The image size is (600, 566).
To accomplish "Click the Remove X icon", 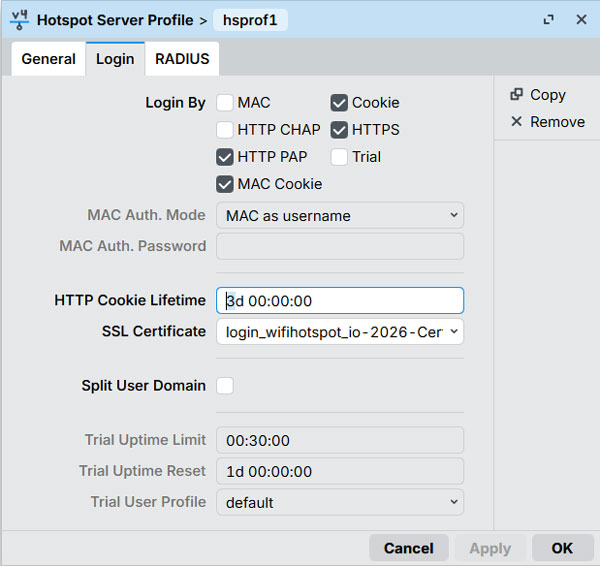I will pos(516,122).
